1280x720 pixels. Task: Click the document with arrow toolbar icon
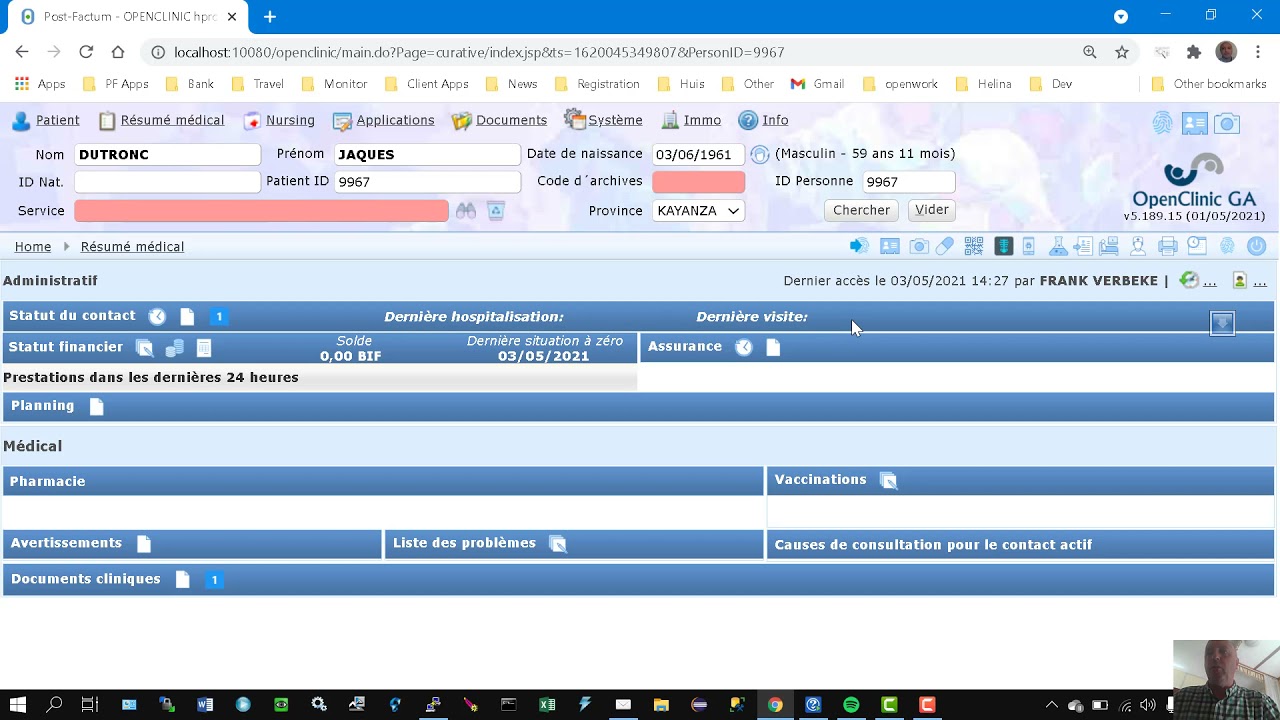point(1082,246)
